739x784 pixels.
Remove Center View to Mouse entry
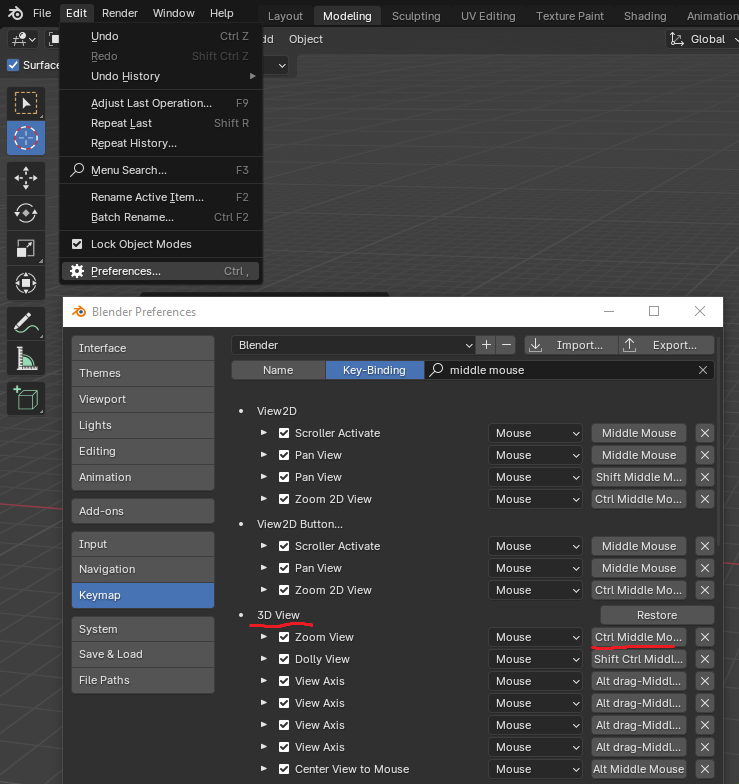click(705, 769)
